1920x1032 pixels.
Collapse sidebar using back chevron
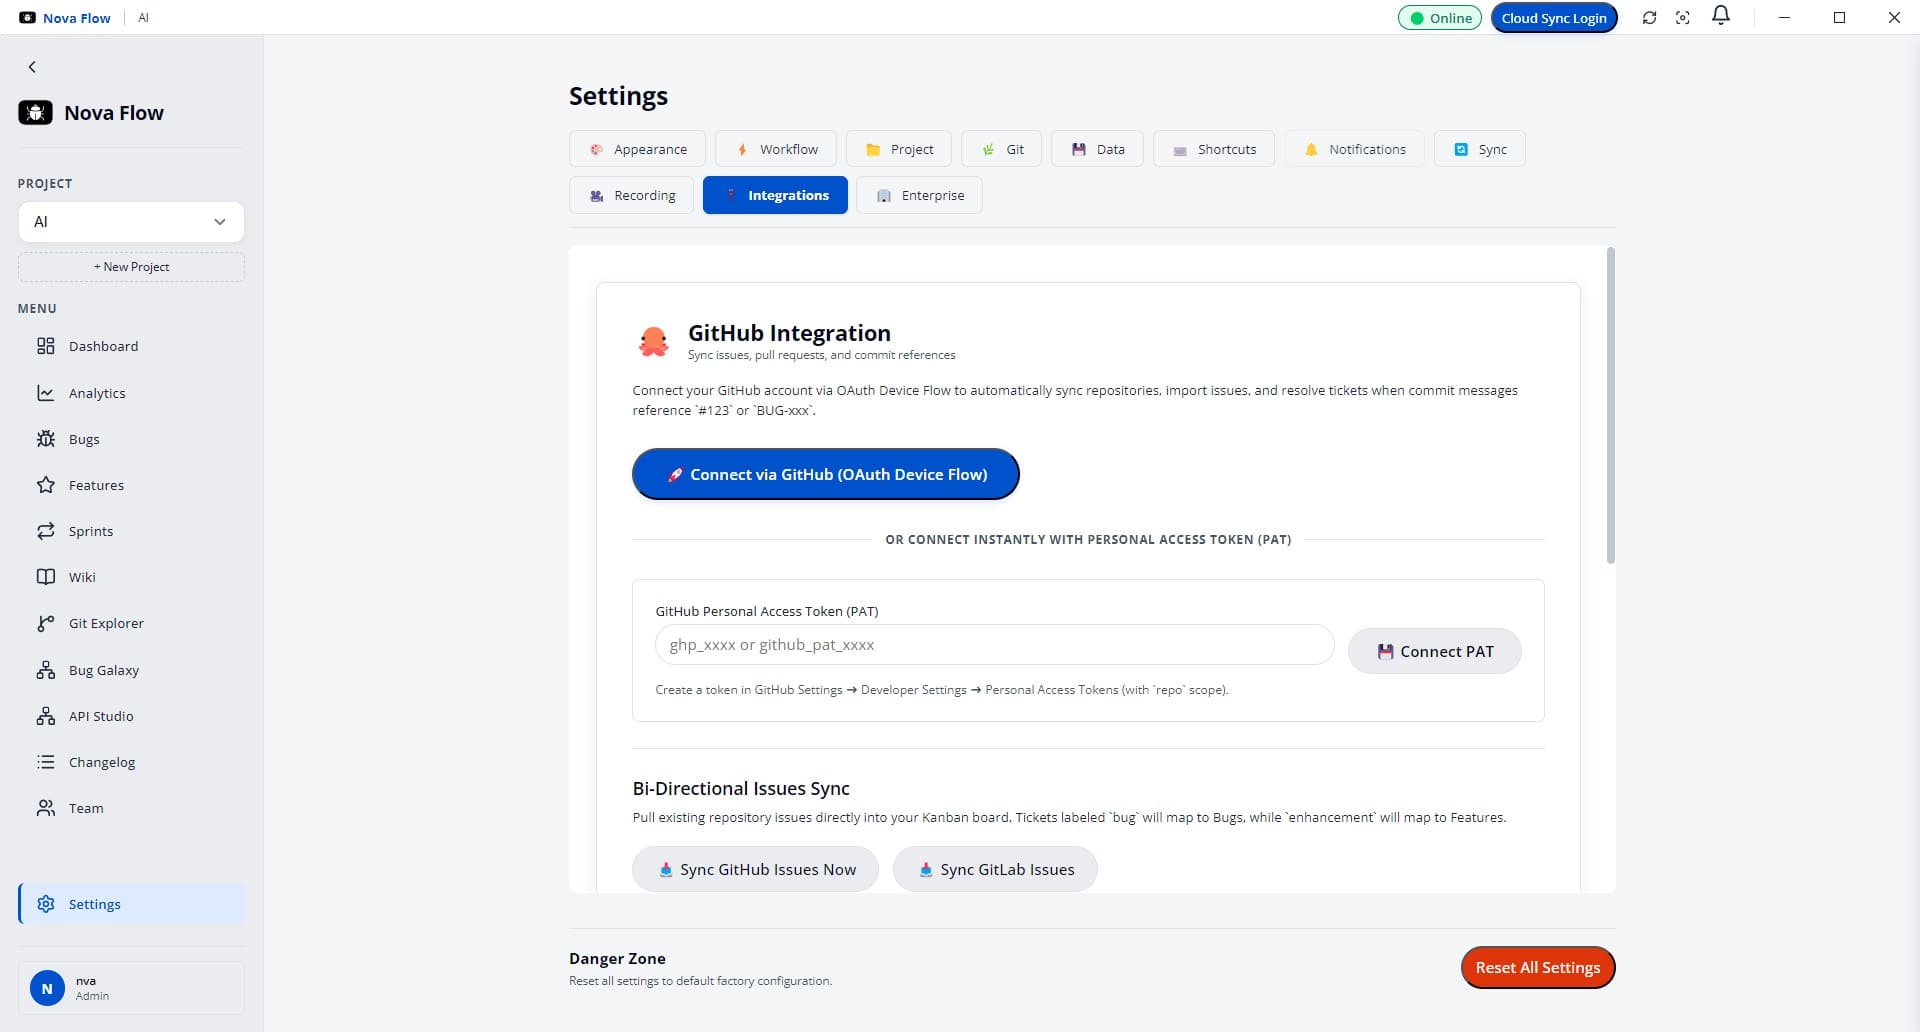(x=32, y=67)
